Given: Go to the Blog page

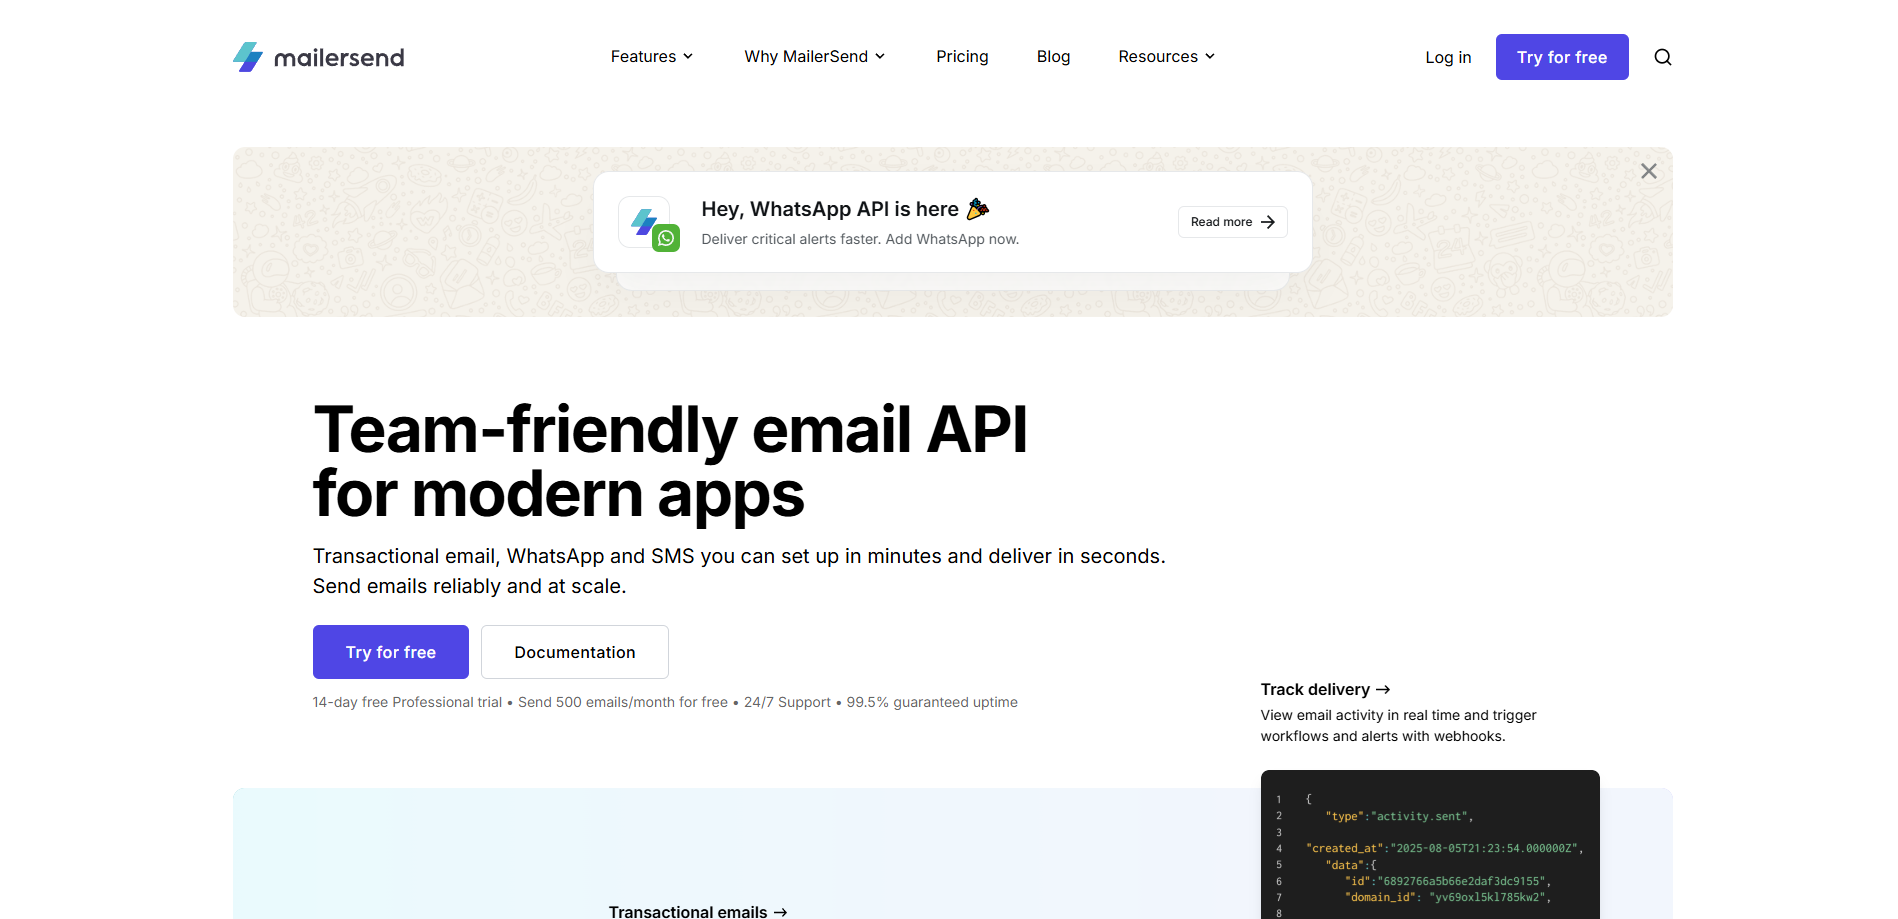Looking at the screenshot, I should tap(1053, 57).
